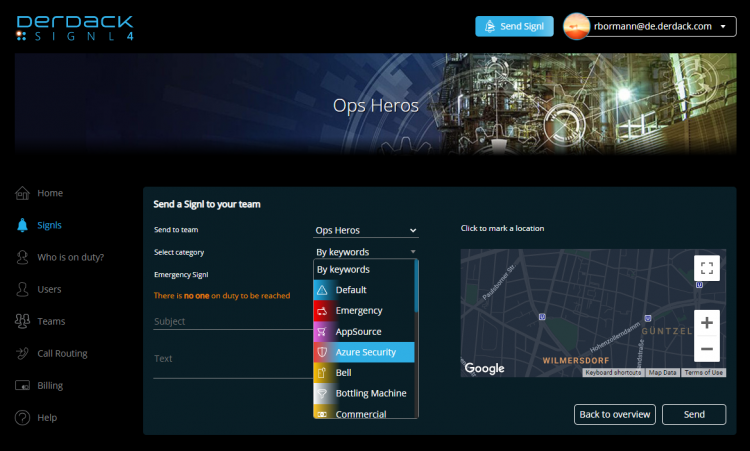Collapse the Select category dropdown

pos(366,252)
